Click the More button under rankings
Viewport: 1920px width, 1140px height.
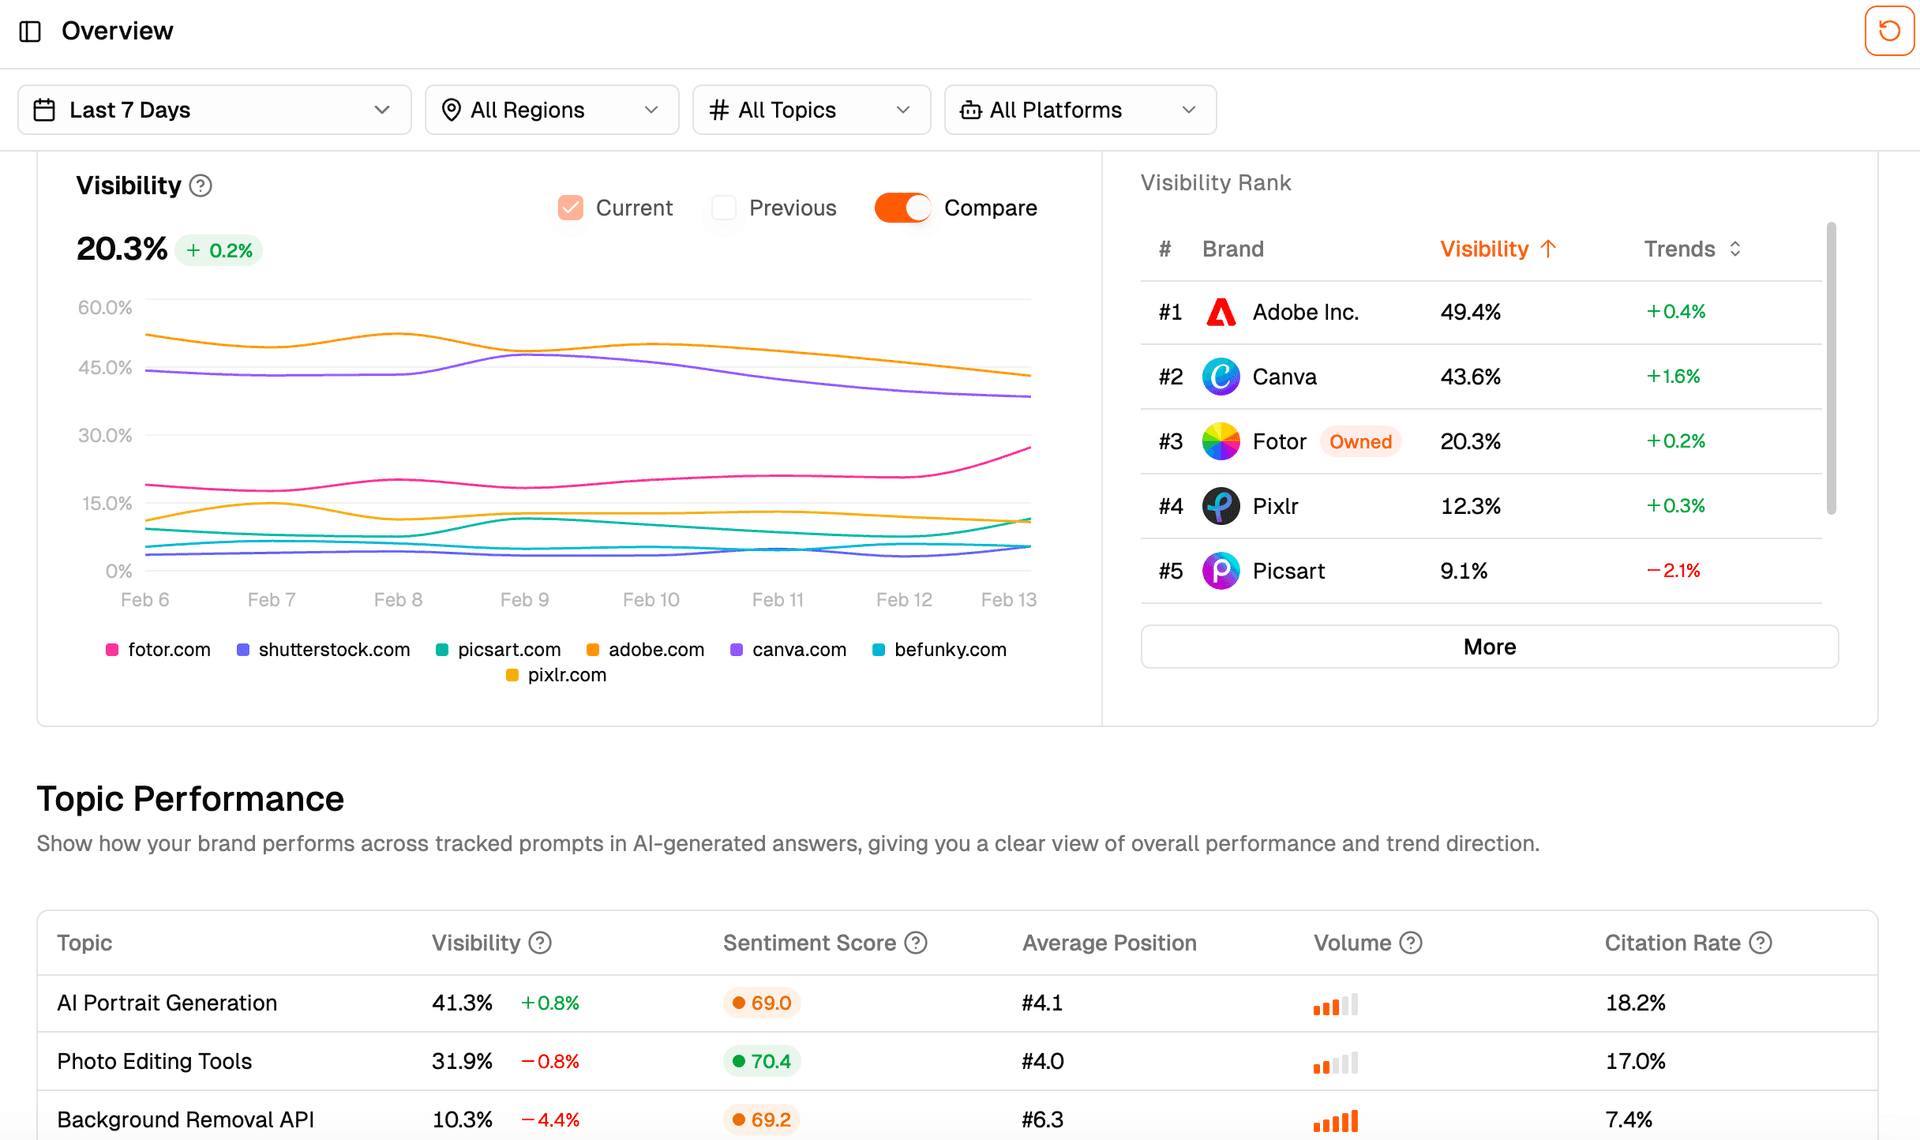(x=1489, y=647)
